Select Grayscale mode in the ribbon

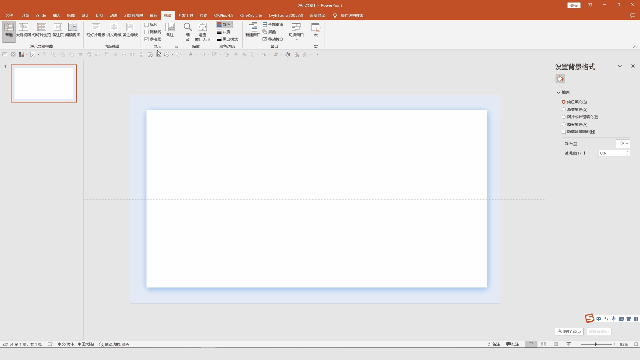(x=224, y=32)
